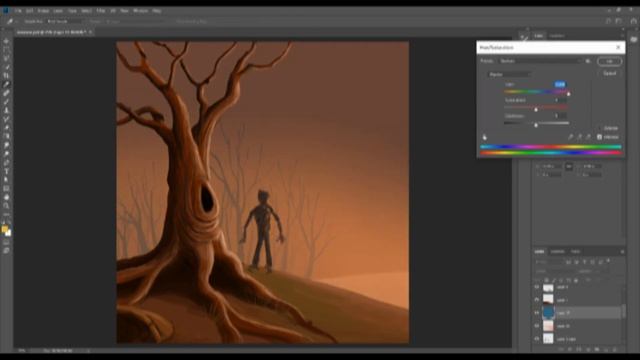
Task: Select the History Brush tool
Action: coord(6,119)
